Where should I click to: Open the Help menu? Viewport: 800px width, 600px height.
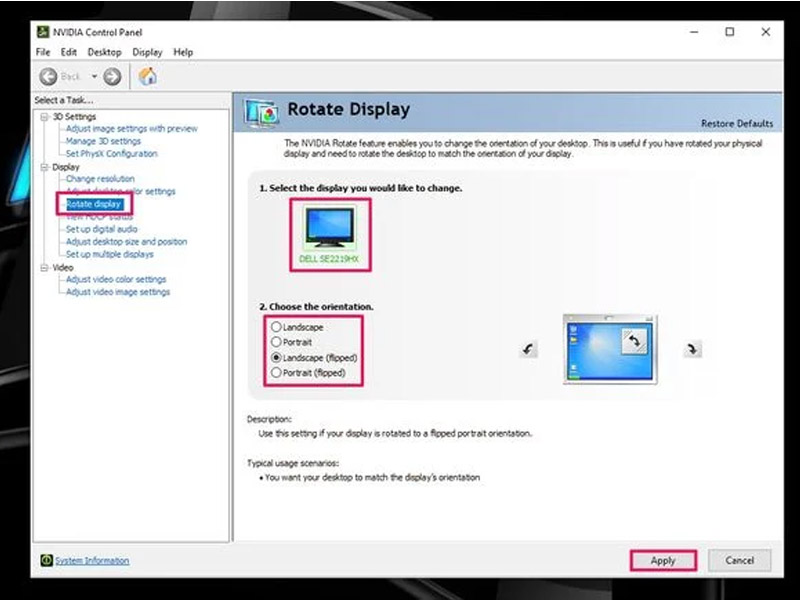pyautogui.click(x=183, y=52)
